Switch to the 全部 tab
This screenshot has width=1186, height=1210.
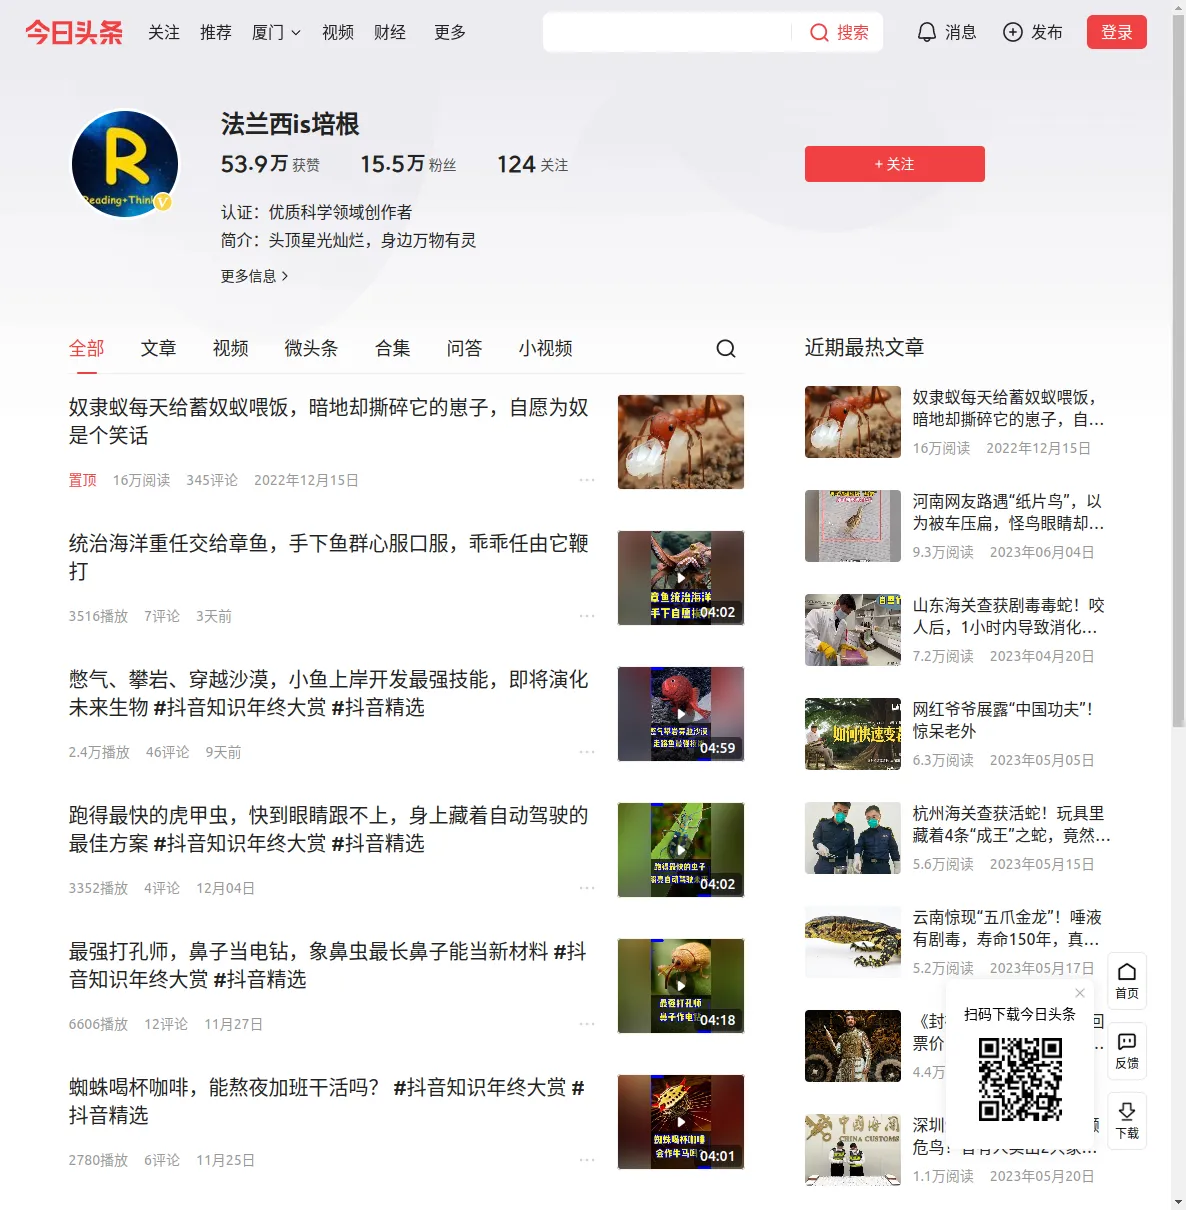click(87, 348)
